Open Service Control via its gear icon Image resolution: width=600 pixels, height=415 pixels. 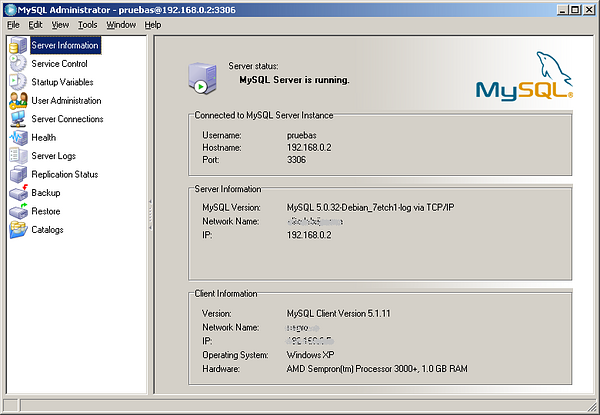(18, 64)
